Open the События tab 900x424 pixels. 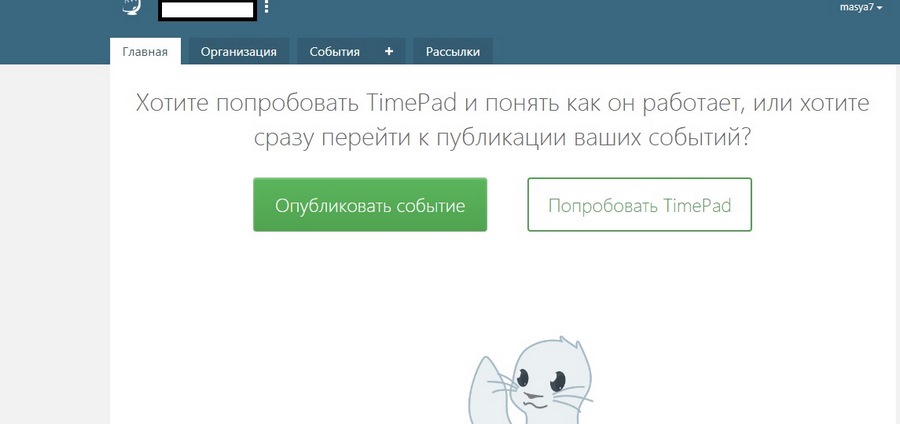335,52
